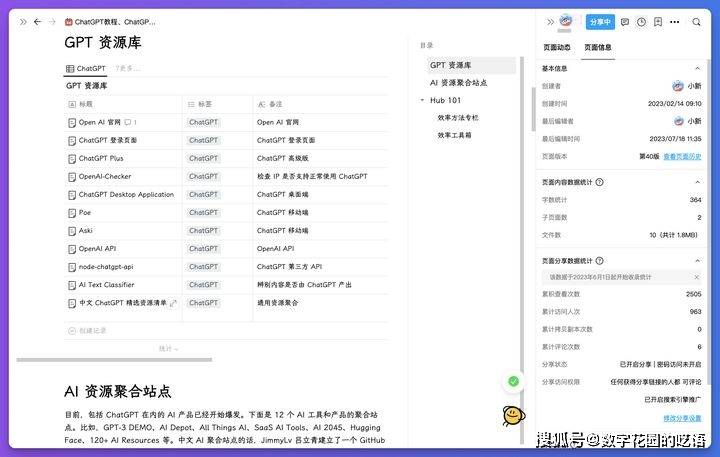Dismiss the 2023年6月1日 statistics notice
720x457 pixels.
click(696, 277)
